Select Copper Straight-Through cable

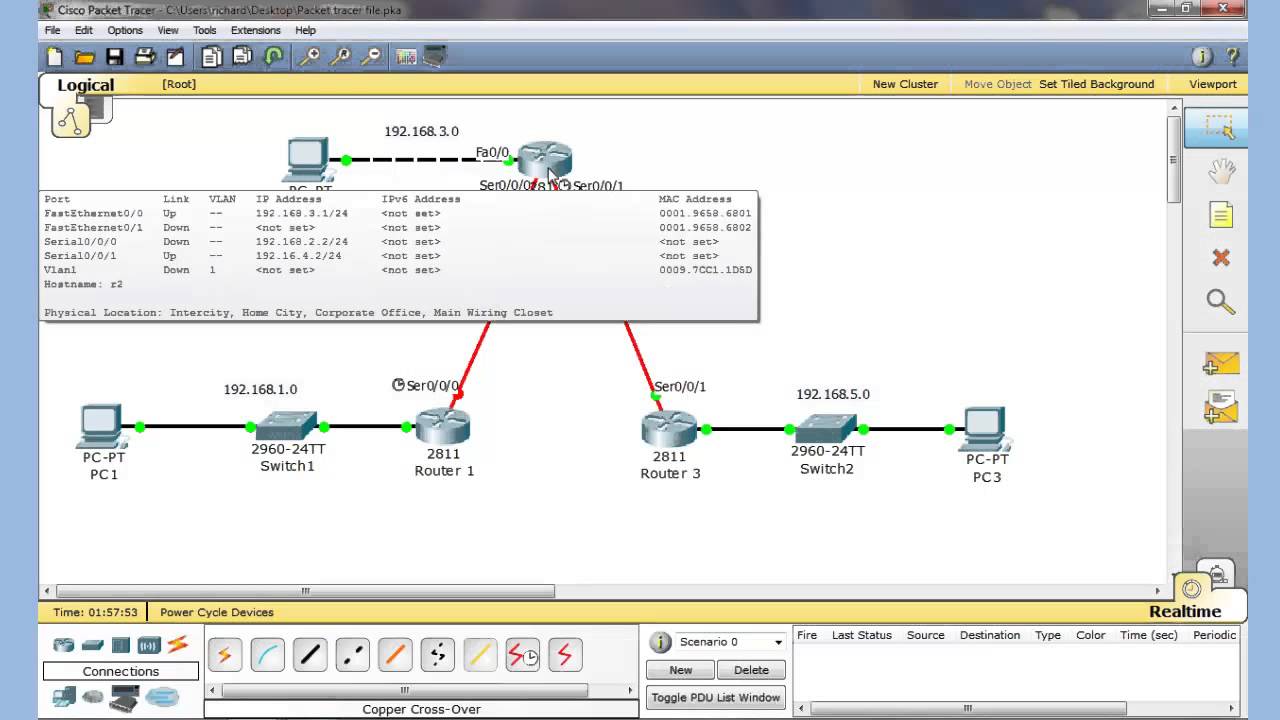coord(310,656)
